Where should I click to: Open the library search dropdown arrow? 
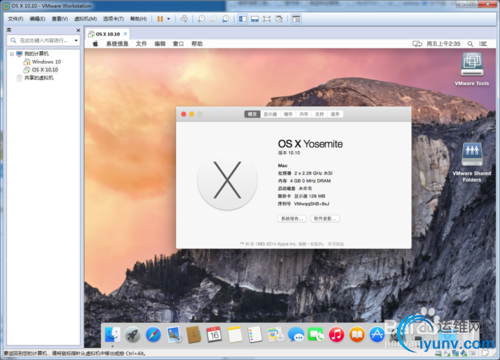point(76,40)
